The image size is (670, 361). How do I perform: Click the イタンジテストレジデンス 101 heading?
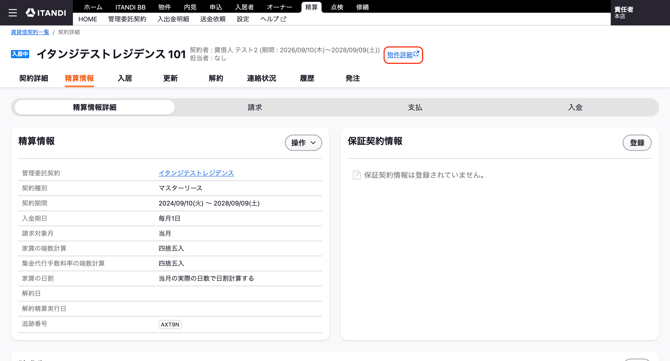(x=111, y=54)
